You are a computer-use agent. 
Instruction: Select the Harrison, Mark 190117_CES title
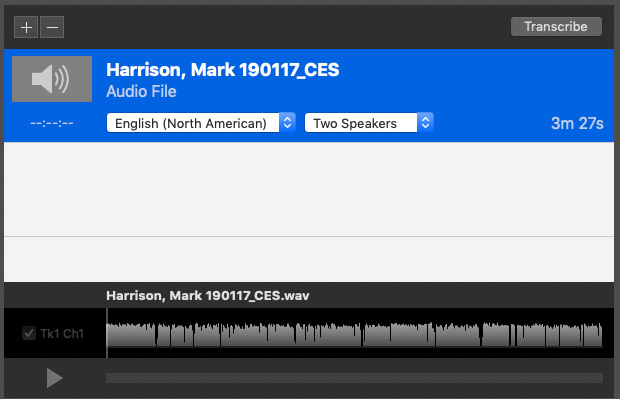223,70
